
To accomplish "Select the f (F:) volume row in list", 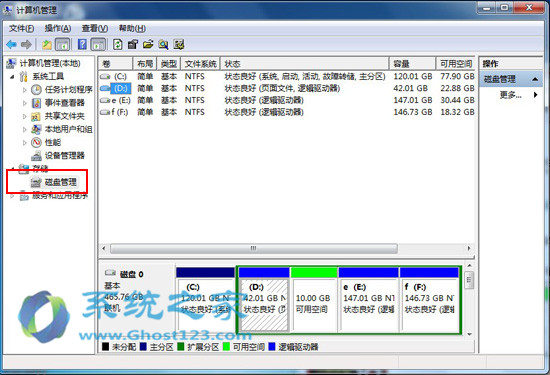I will [287, 112].
